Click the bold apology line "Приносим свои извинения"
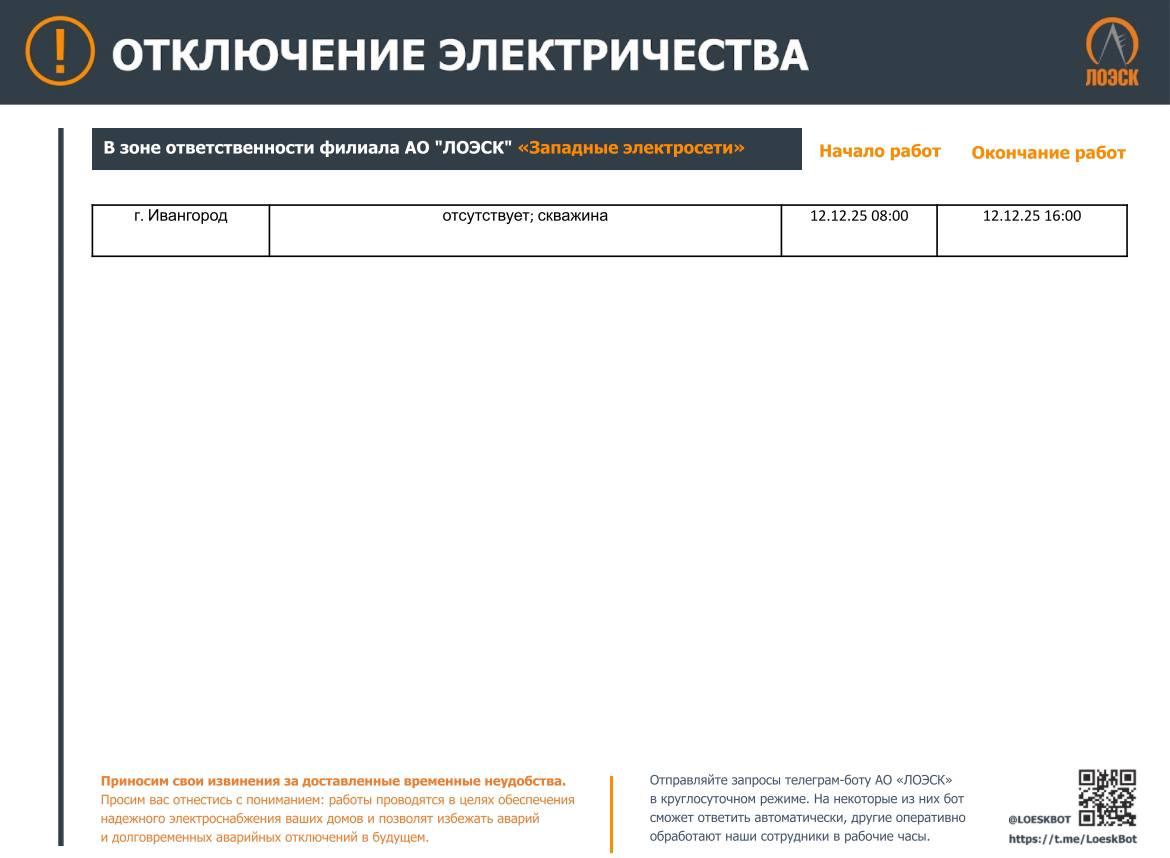This screenshot has height=858, width=1170. 333,781
